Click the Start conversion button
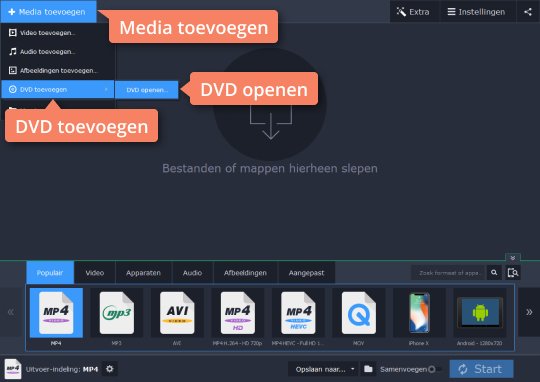This screenshot has width=540, height=382. click(481, 369)
